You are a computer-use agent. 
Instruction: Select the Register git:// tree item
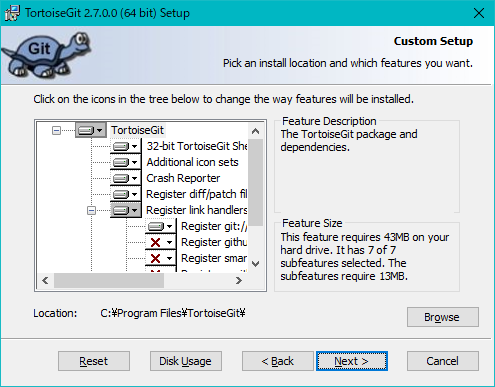coord(214,226)
